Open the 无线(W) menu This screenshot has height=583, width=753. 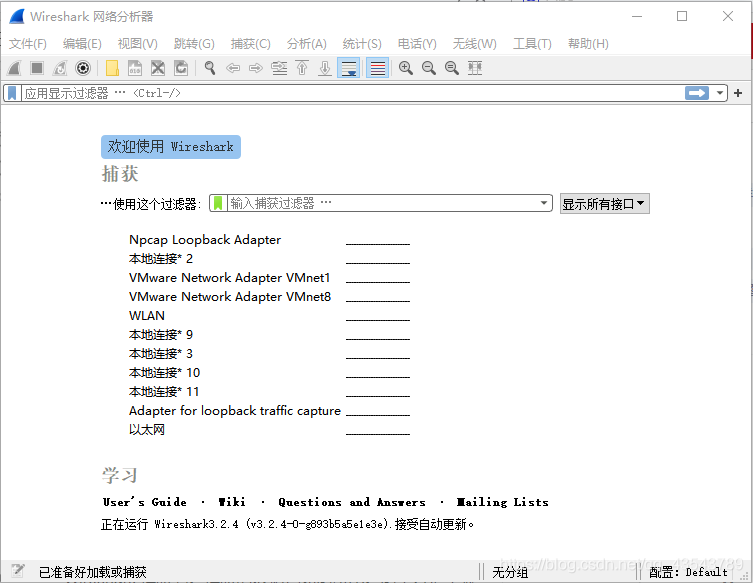pos(474,44)
